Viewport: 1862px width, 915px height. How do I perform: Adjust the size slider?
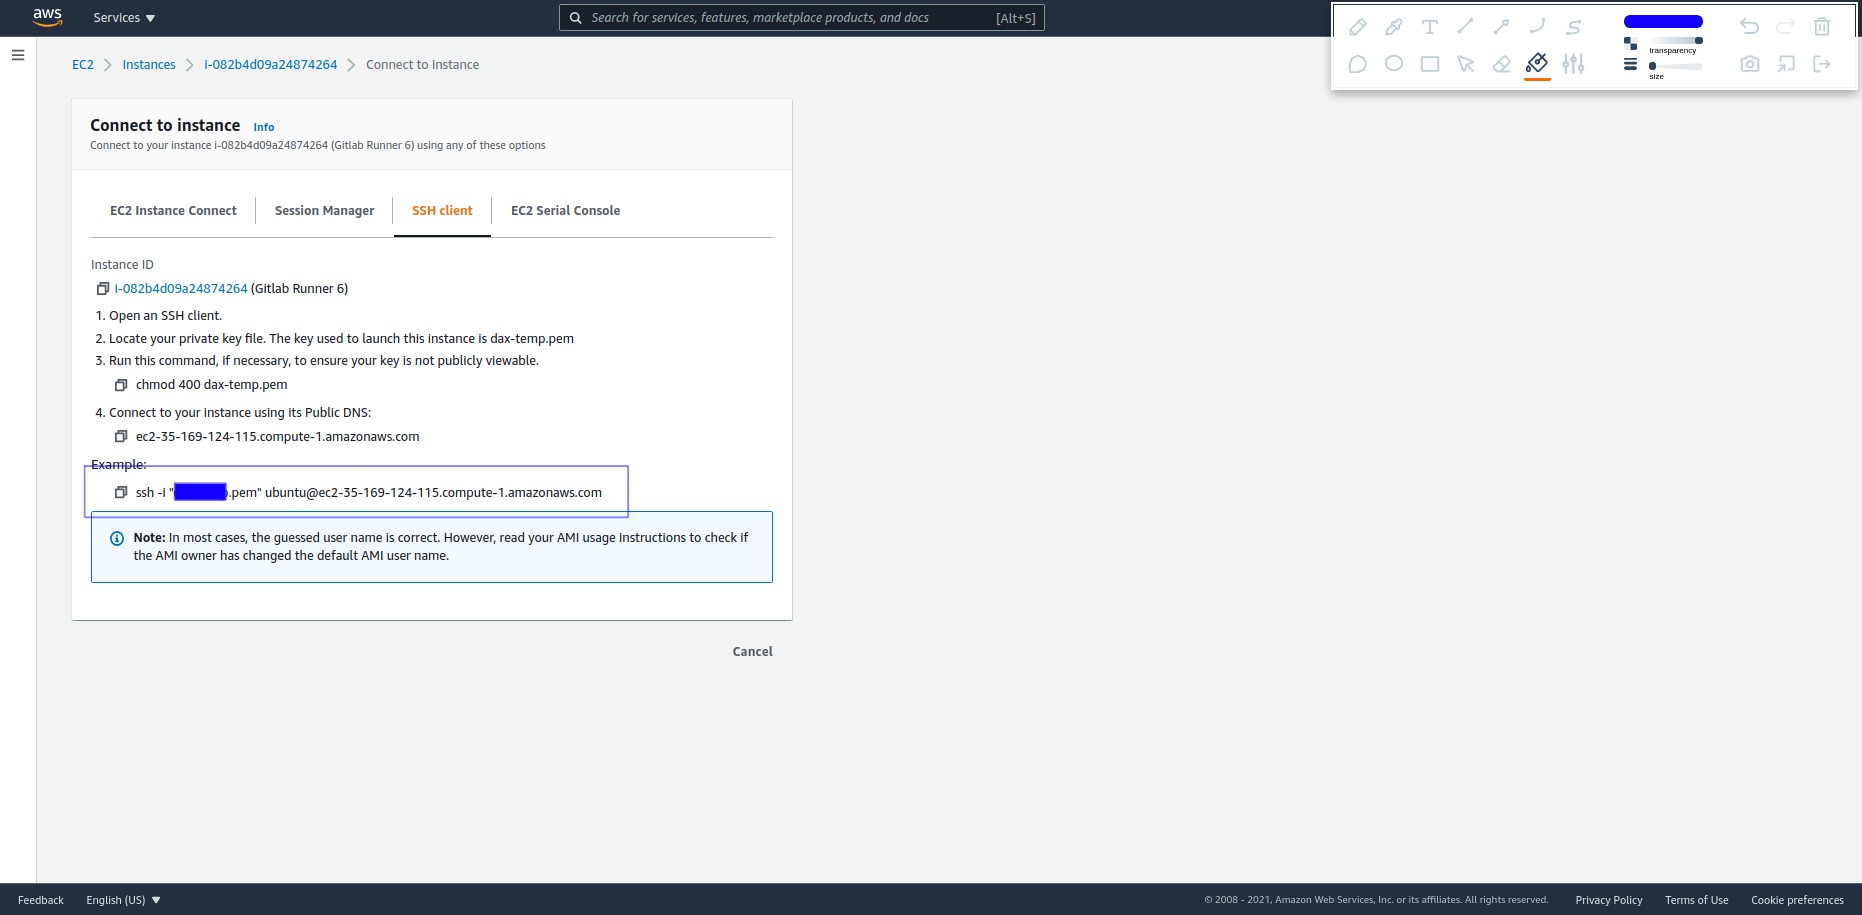1675,66
